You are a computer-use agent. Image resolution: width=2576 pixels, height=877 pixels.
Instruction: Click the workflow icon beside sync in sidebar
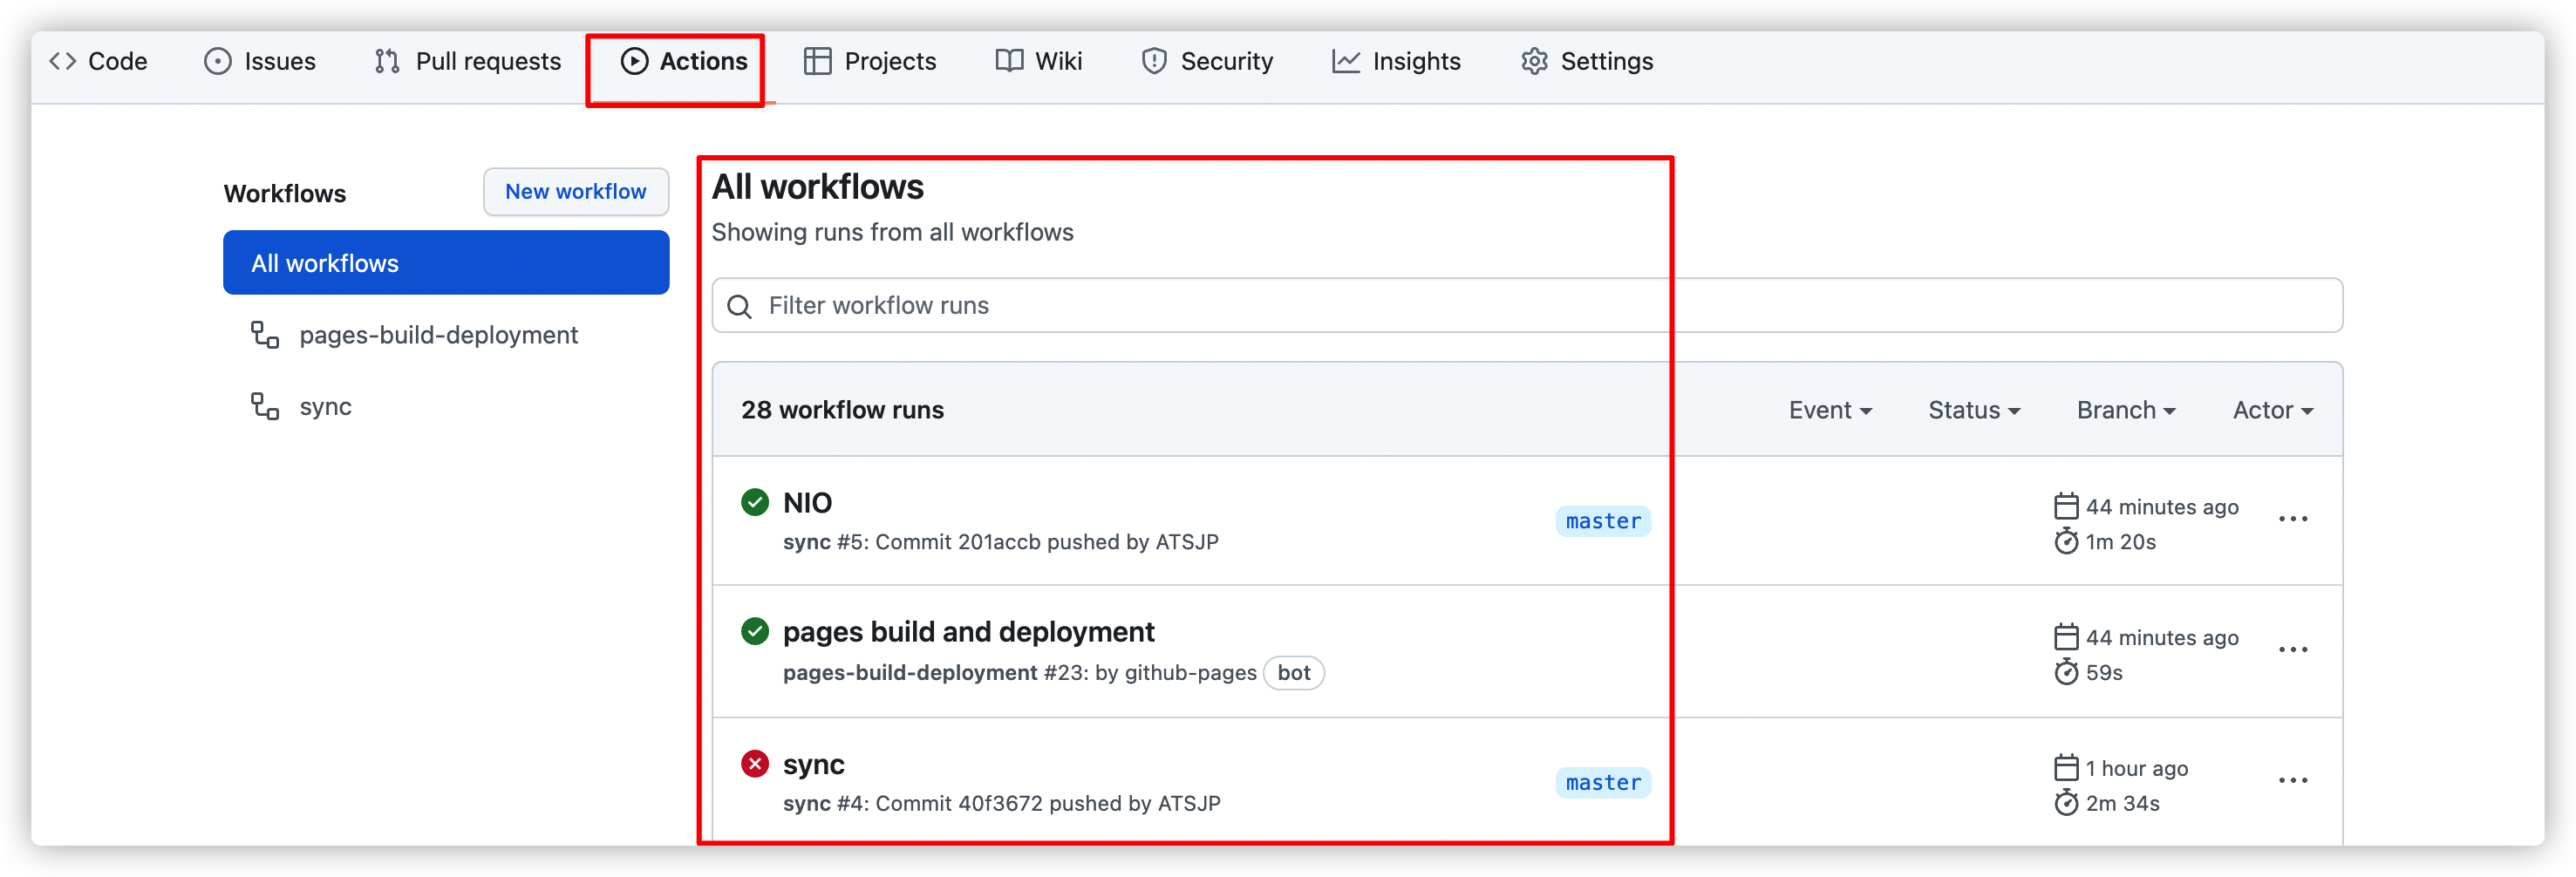tap(265, 406)
